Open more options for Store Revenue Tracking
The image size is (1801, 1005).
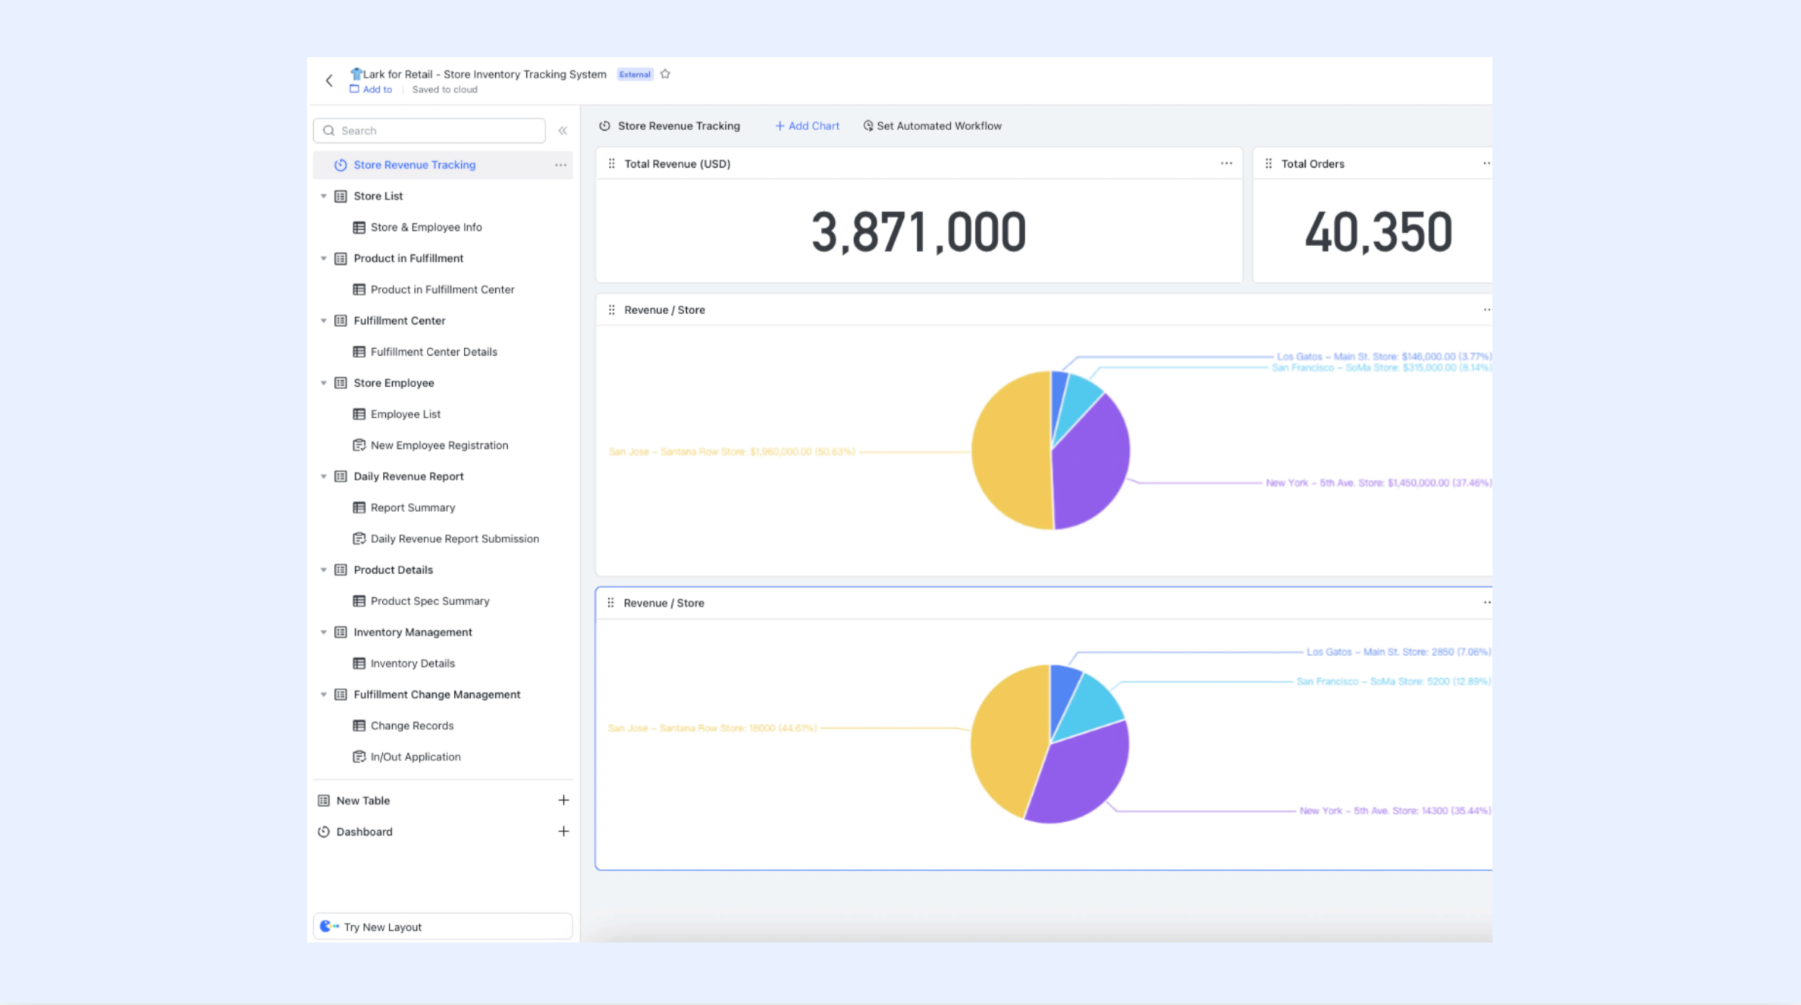point(560,165)
